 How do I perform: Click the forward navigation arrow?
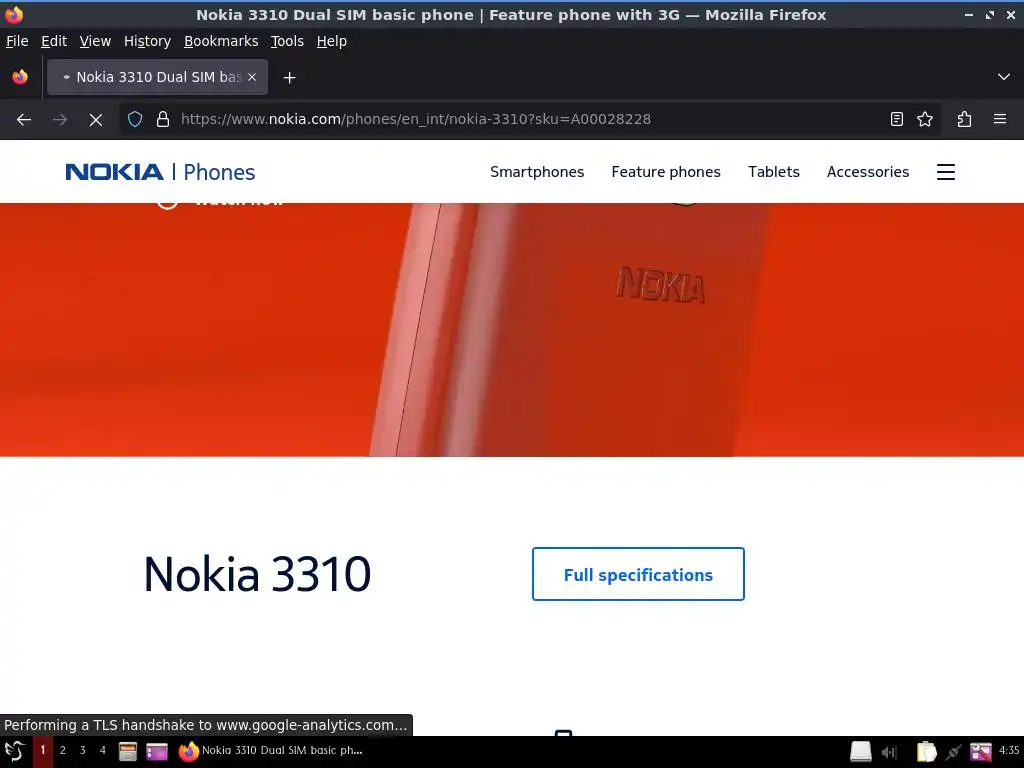pos(60,120)
